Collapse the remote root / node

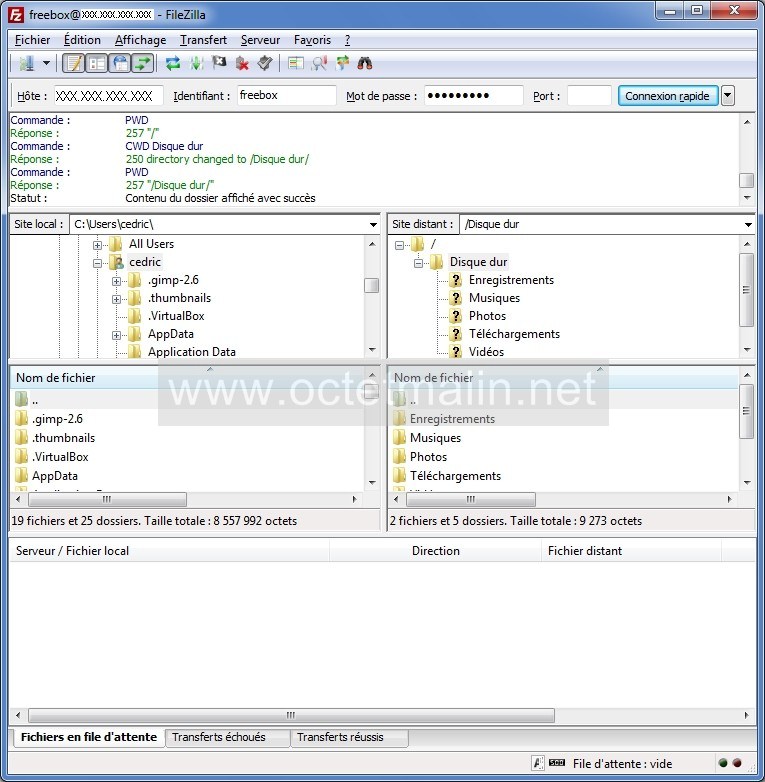pyautogui.click(x=399, y=245)
